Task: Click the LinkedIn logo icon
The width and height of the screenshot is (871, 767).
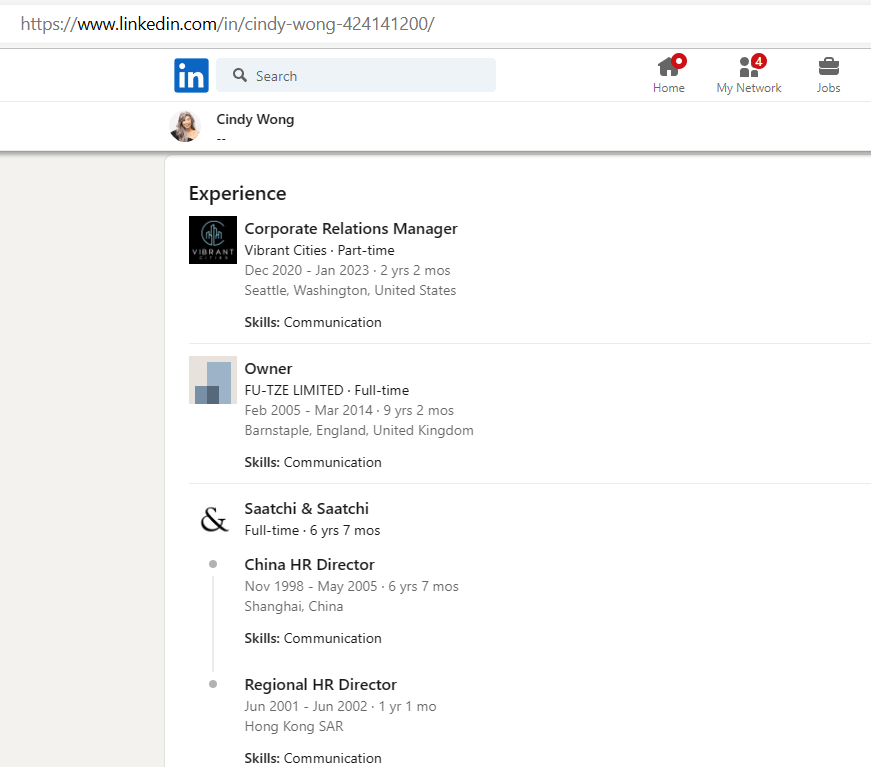Action: coord(191,76)
